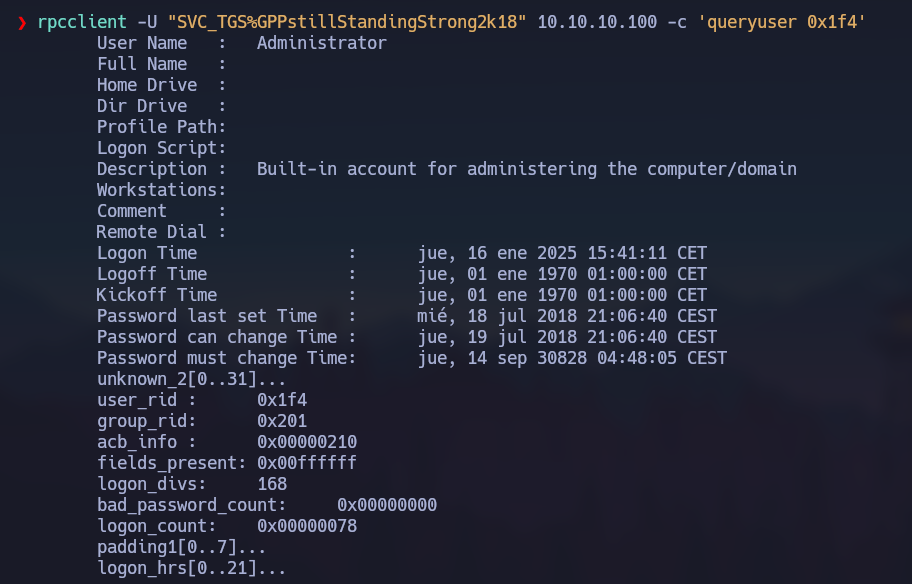Click the Password last set Time value

(567, 316)
